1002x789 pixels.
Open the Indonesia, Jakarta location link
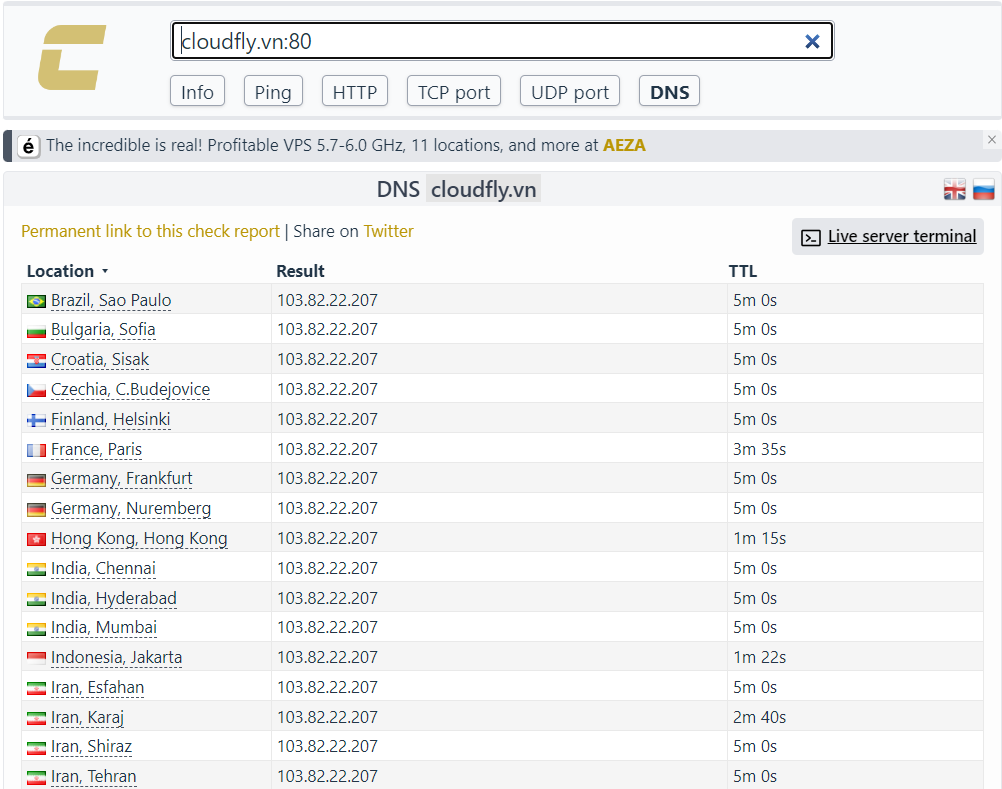click(x=116, y=657)
